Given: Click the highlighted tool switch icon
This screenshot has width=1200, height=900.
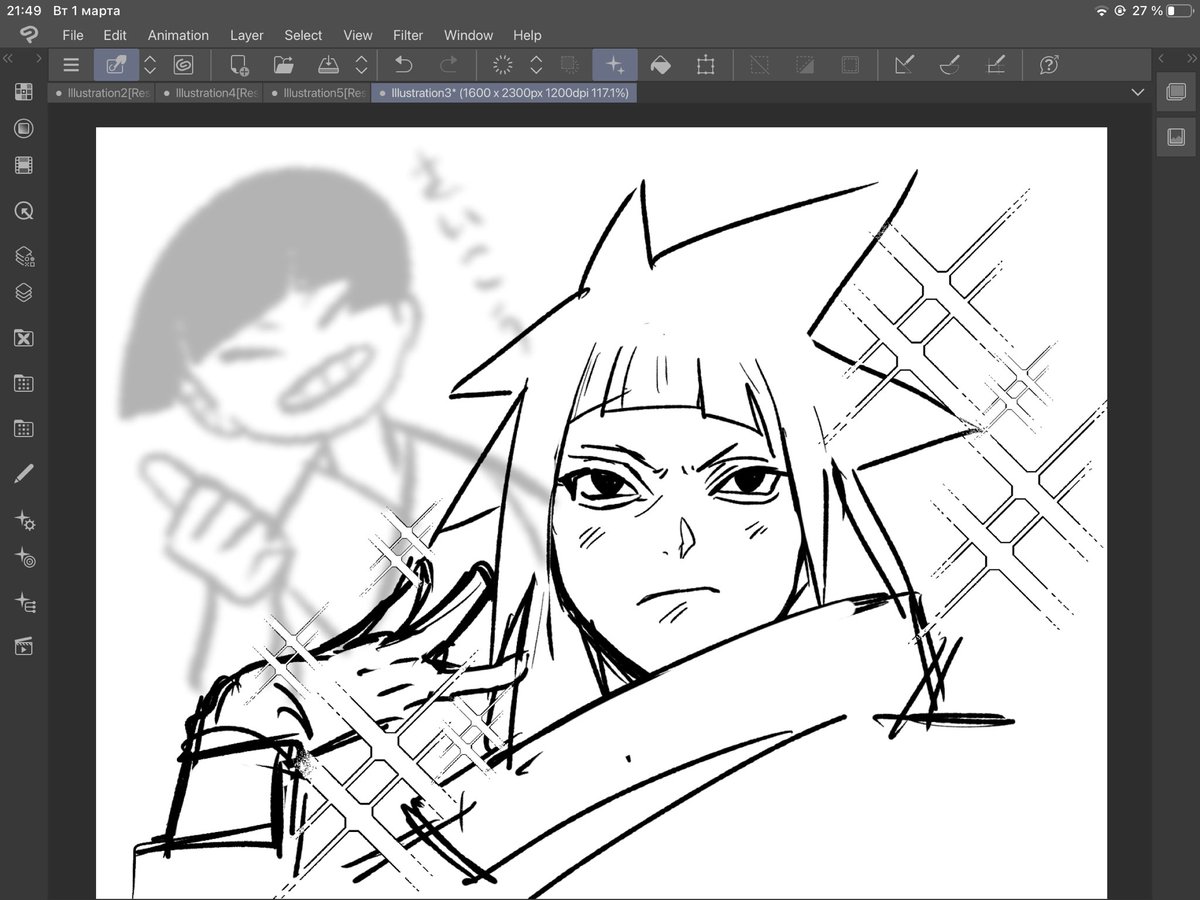Looking at the screenshot, I should point(117,65).
